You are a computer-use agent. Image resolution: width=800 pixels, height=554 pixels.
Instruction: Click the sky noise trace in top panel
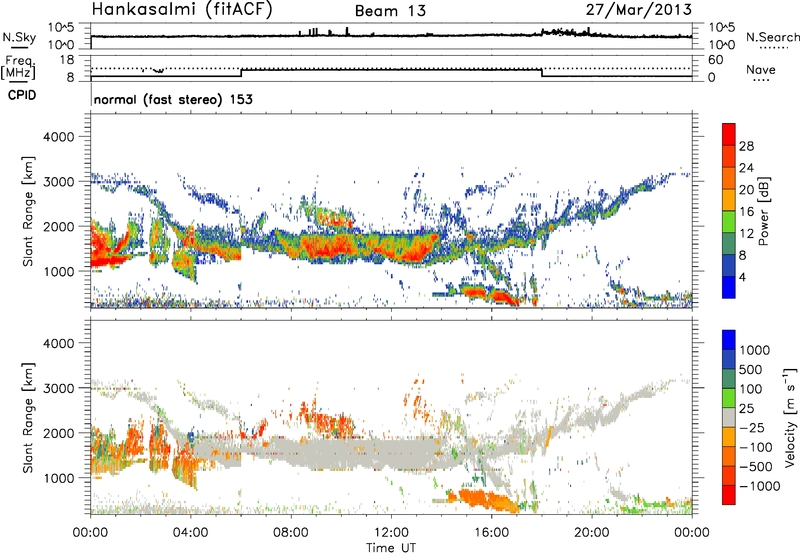[391, 36]
